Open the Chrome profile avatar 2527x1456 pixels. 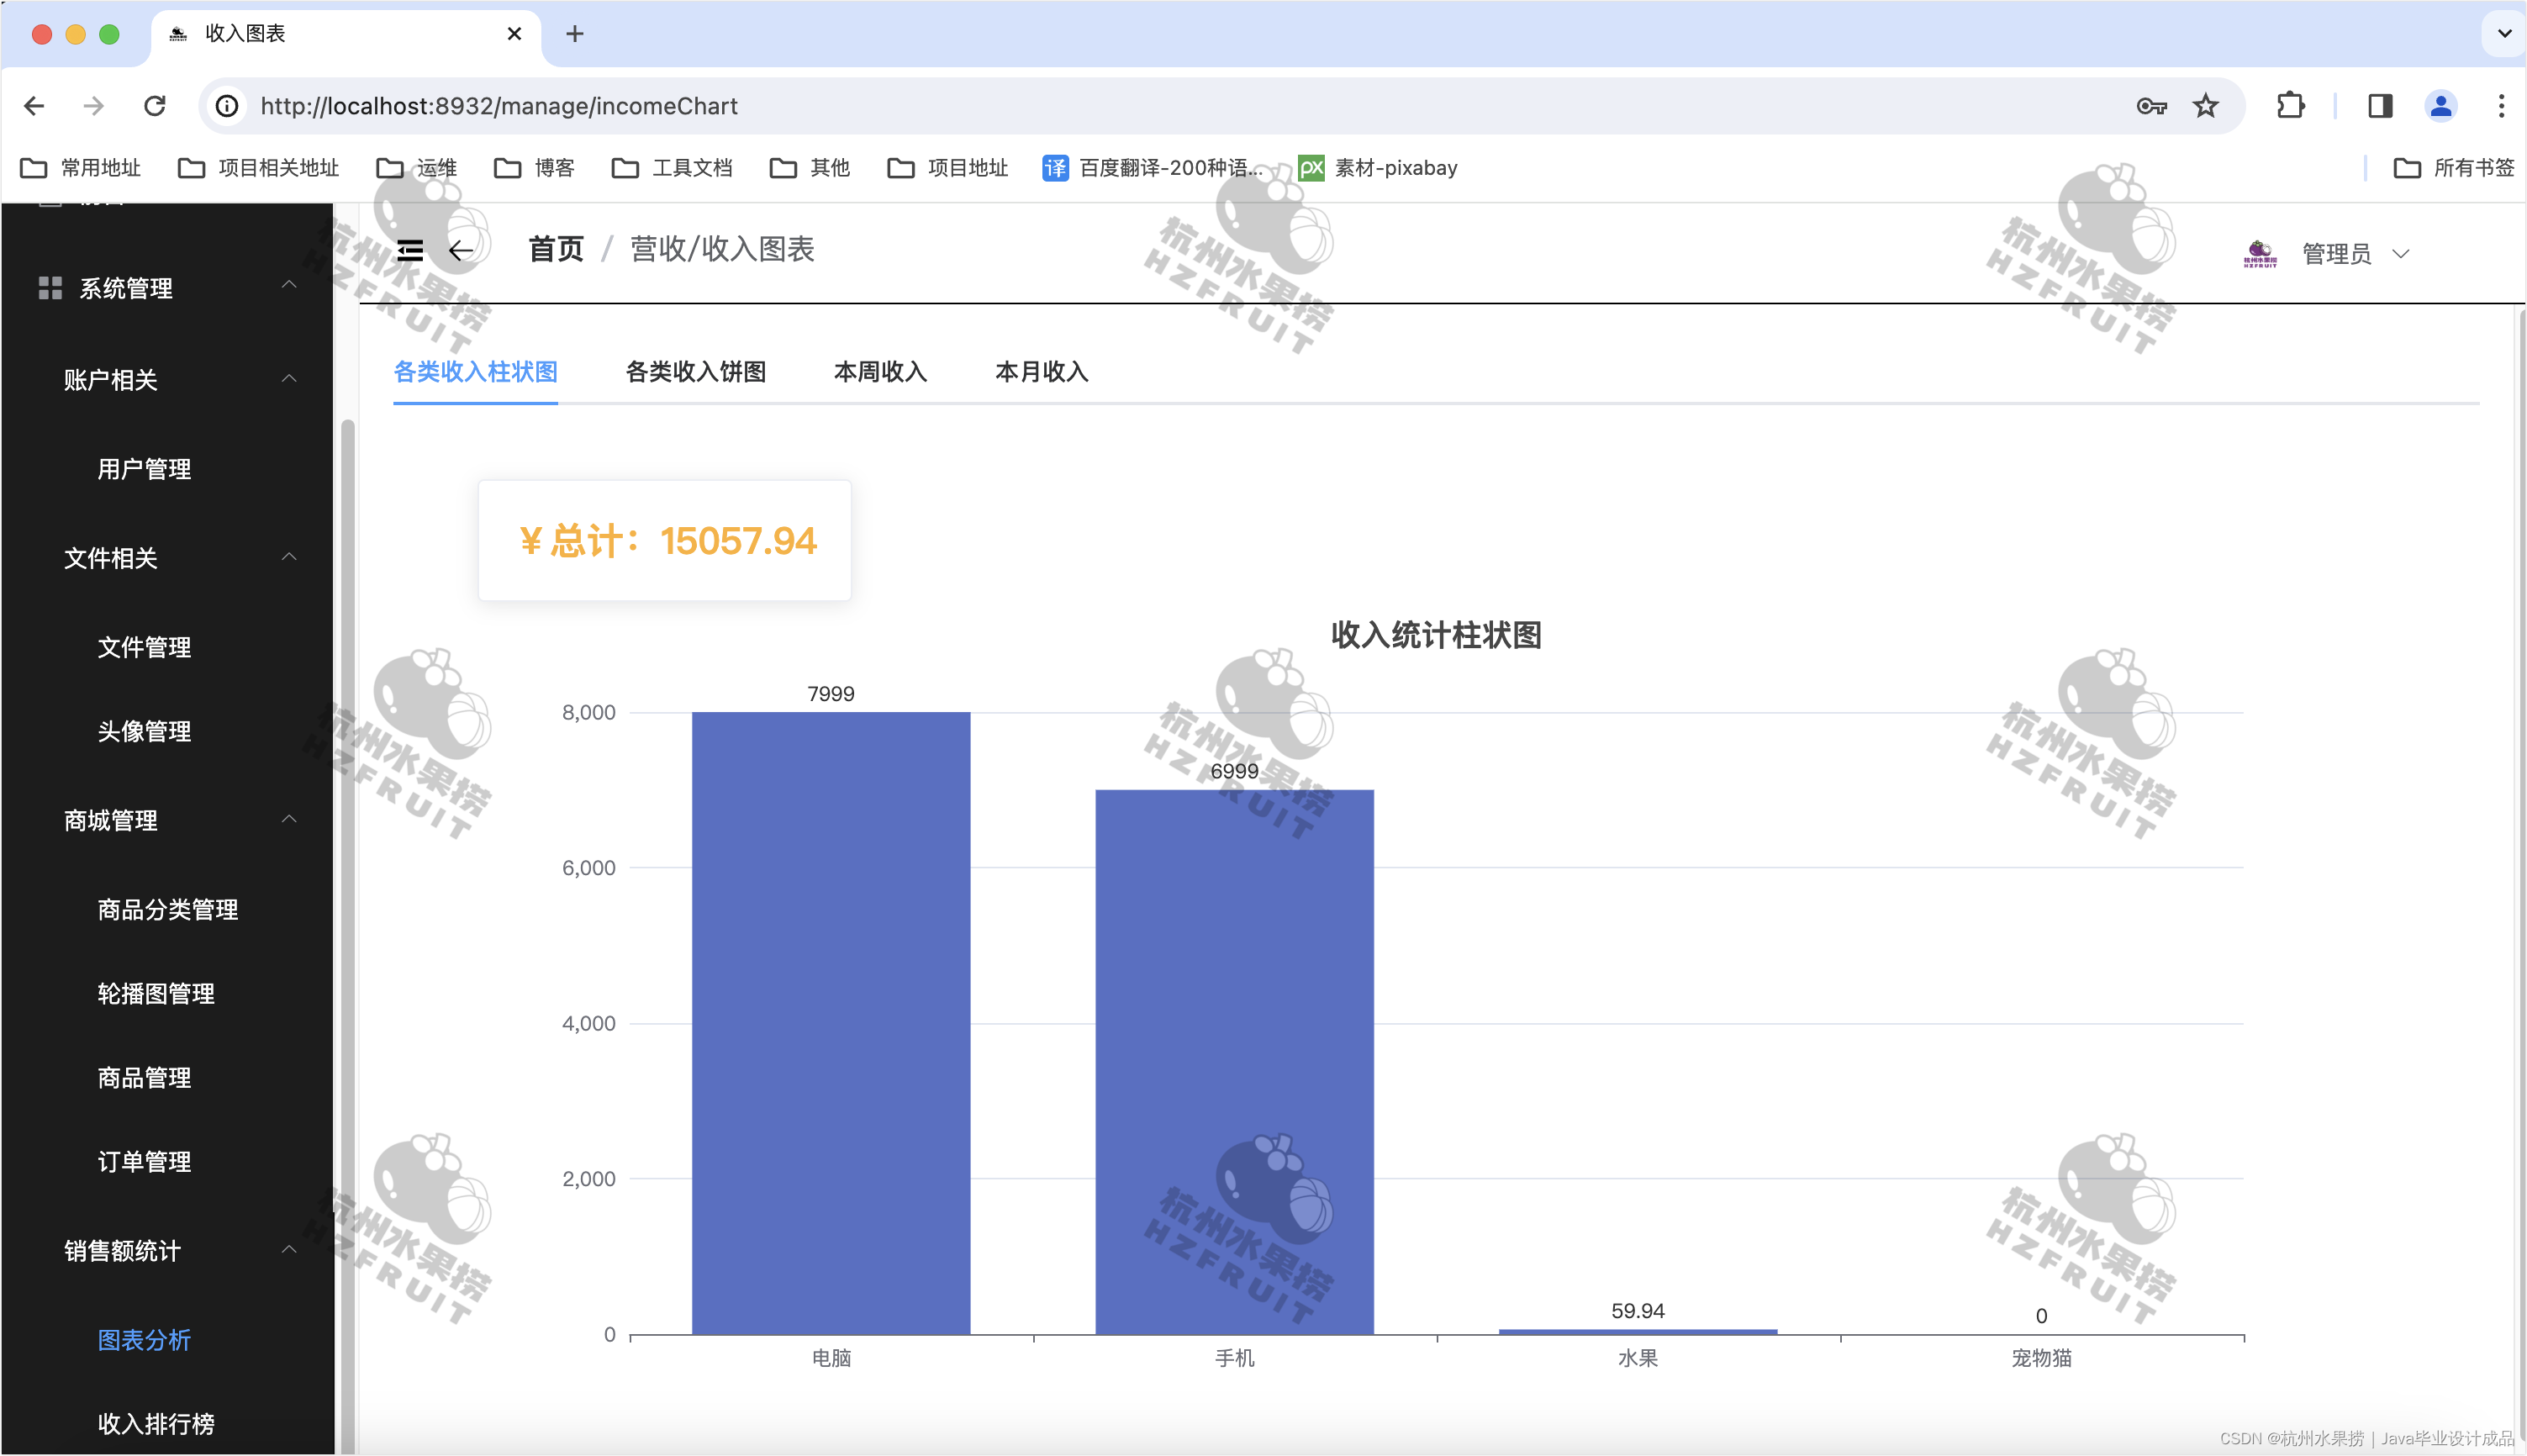click(x=2440, y=106)
